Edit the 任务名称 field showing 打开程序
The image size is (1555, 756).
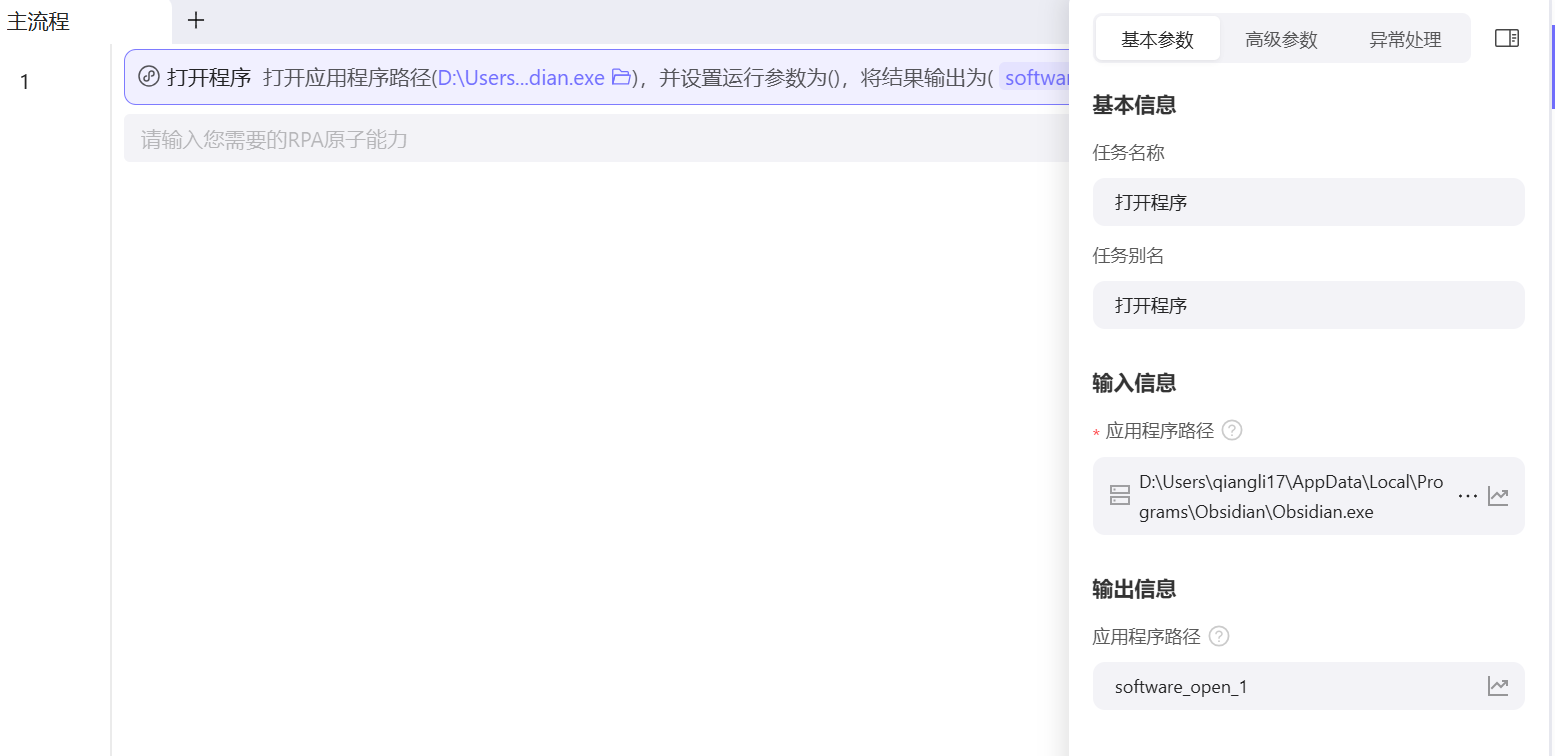(x=1308, y=201)
